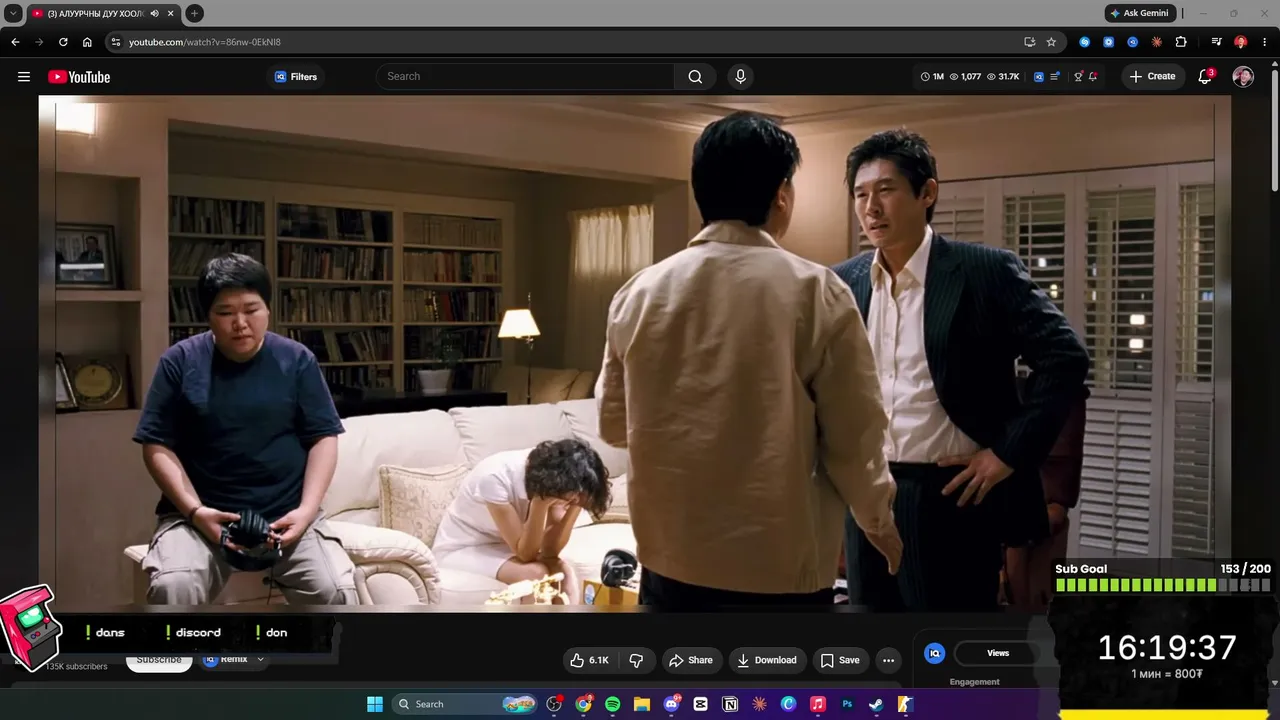
Task: Go to YouTube home via logo
Action: 79,77
